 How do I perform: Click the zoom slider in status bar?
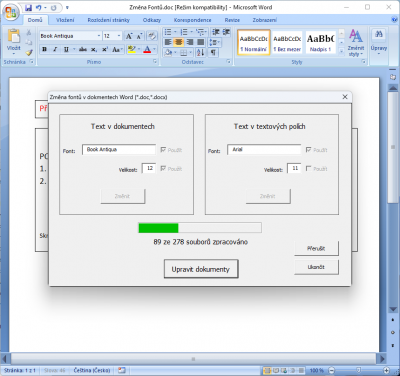[x=358, y=370]
